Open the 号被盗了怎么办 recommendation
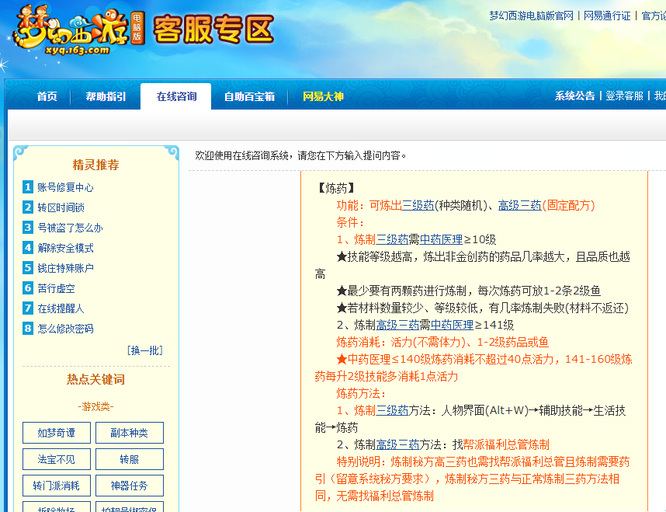The height and width of the screenshot is (512, 666). tap(70, 227)
